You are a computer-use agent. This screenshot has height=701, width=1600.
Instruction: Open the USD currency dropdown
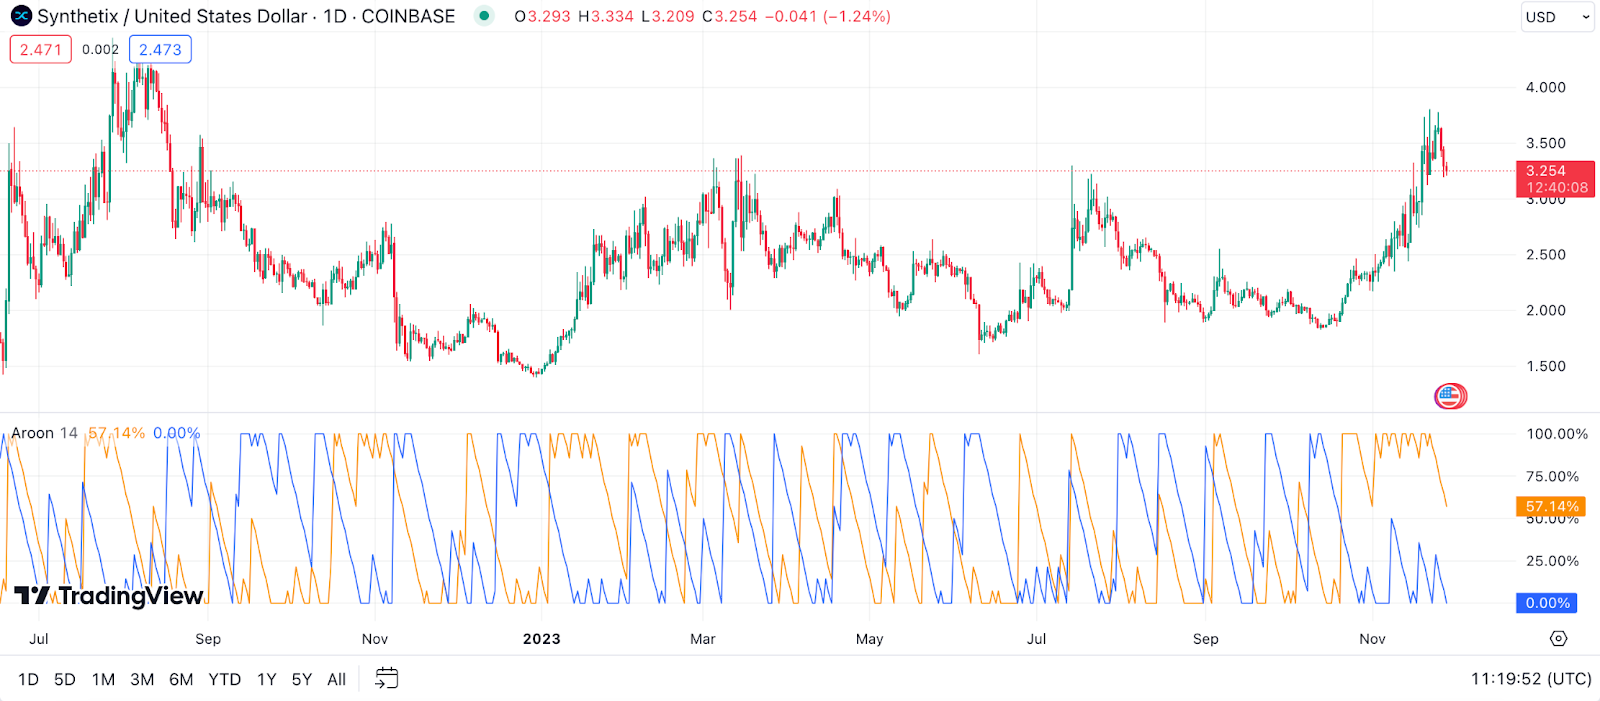pyautogui.click(x=1557, y=17)
